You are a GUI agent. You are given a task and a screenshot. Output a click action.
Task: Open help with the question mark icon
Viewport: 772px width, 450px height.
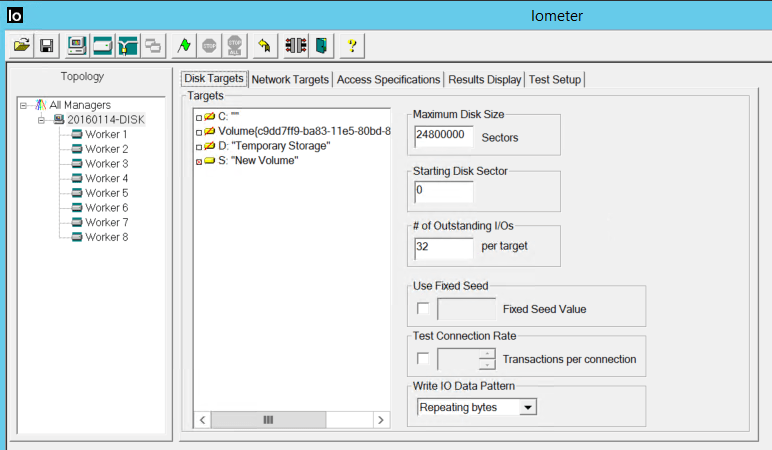pos(353,45)
